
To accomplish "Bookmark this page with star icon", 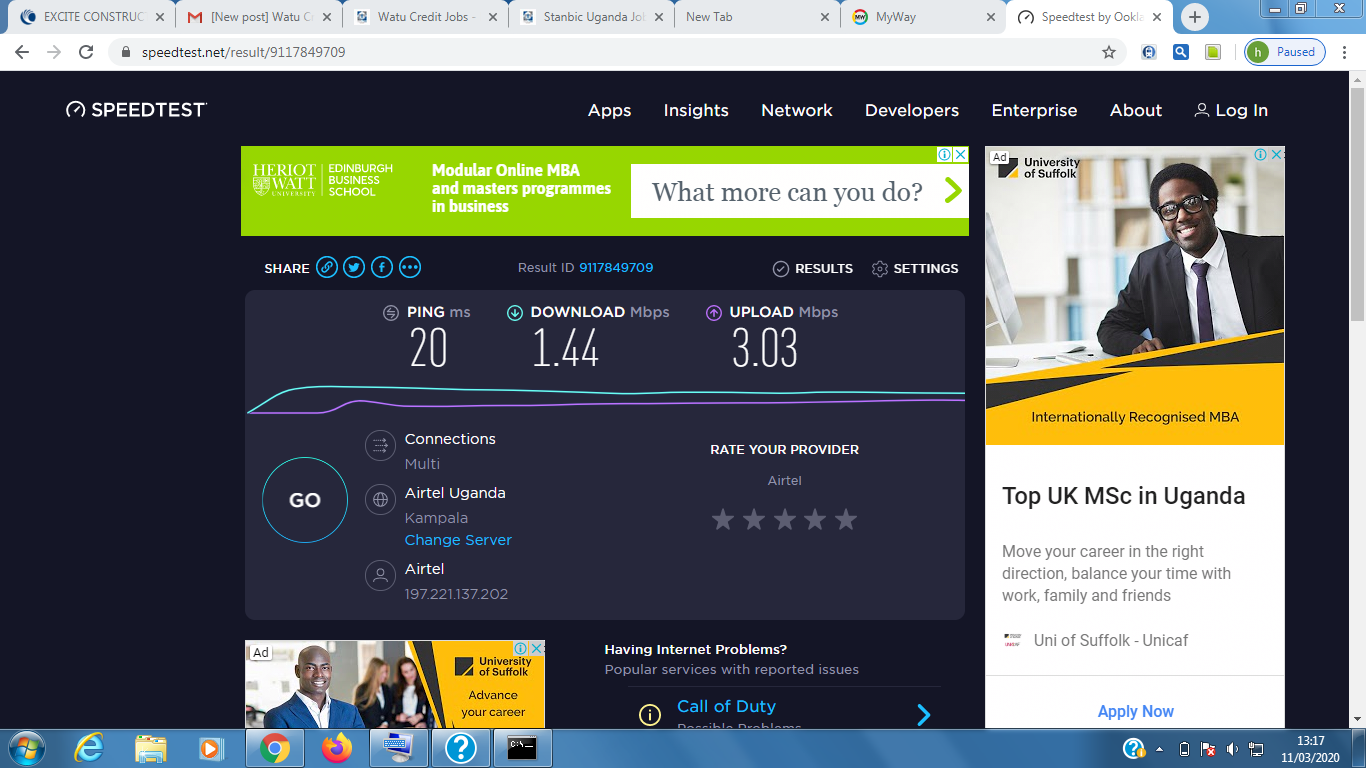I will pos(1109,52).
